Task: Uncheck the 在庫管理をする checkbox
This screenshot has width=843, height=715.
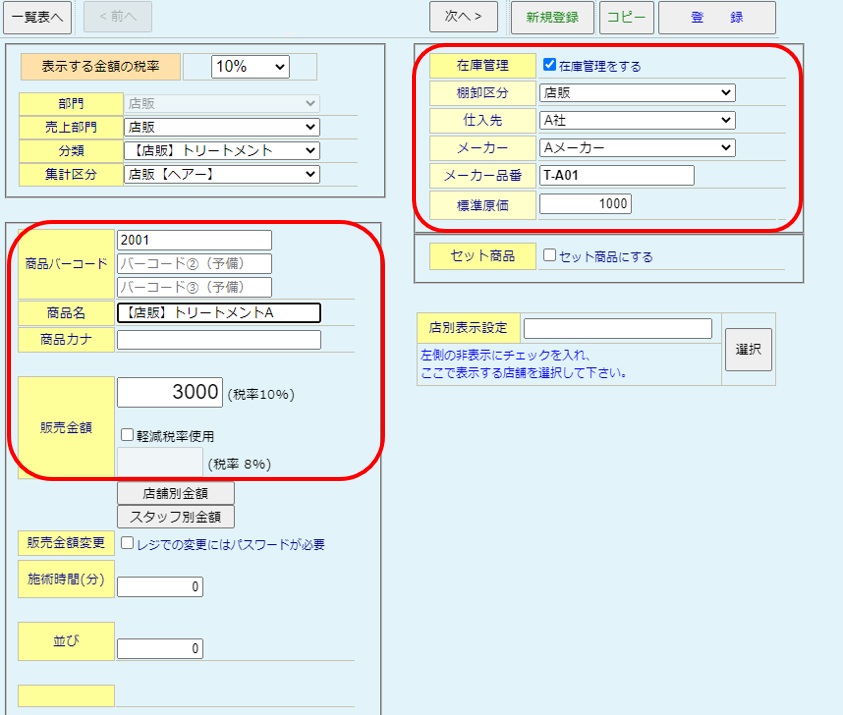Action: 549,65
